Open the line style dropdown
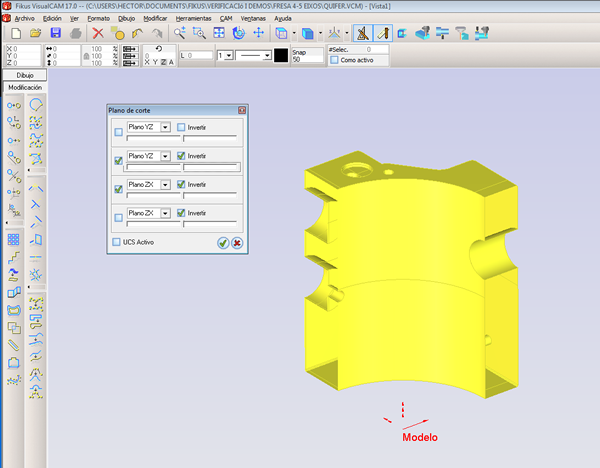Image resolution: width=600 pixels, height=468 pixels. pyautogui.click(x=268, y=55)
